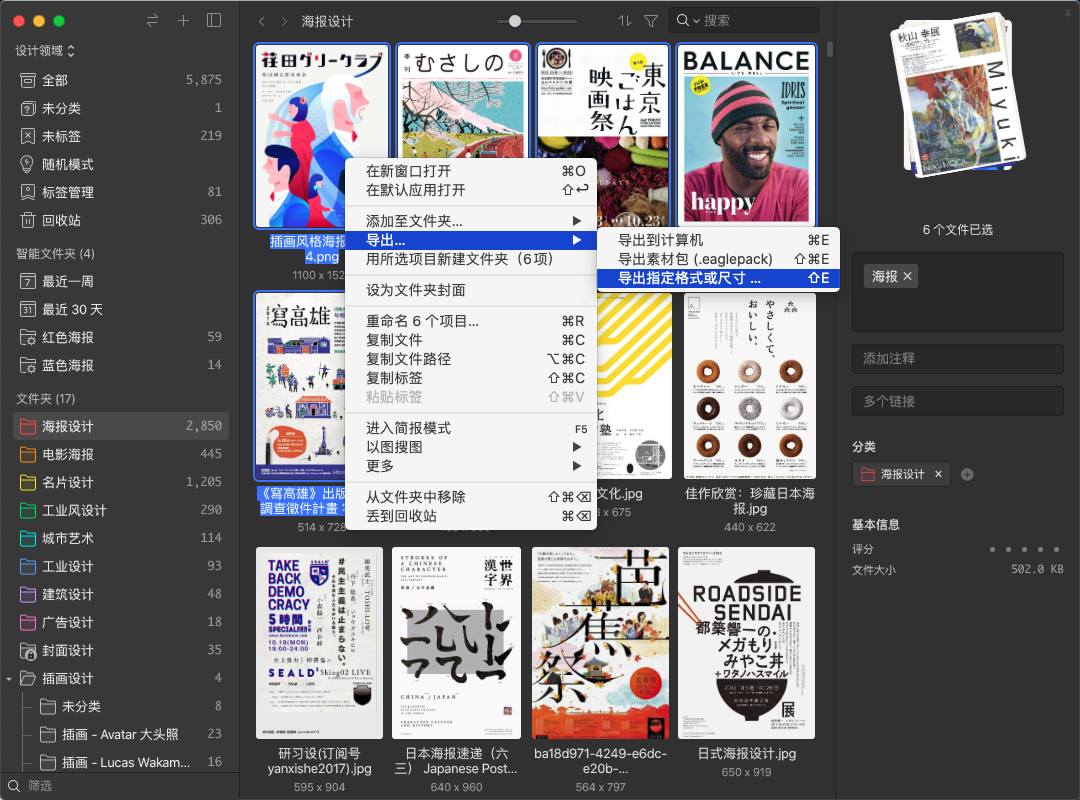This screenshot has height=800, width=1080.
Task: Open the 城市艺术 folder
Action: (x=121, y=538)
